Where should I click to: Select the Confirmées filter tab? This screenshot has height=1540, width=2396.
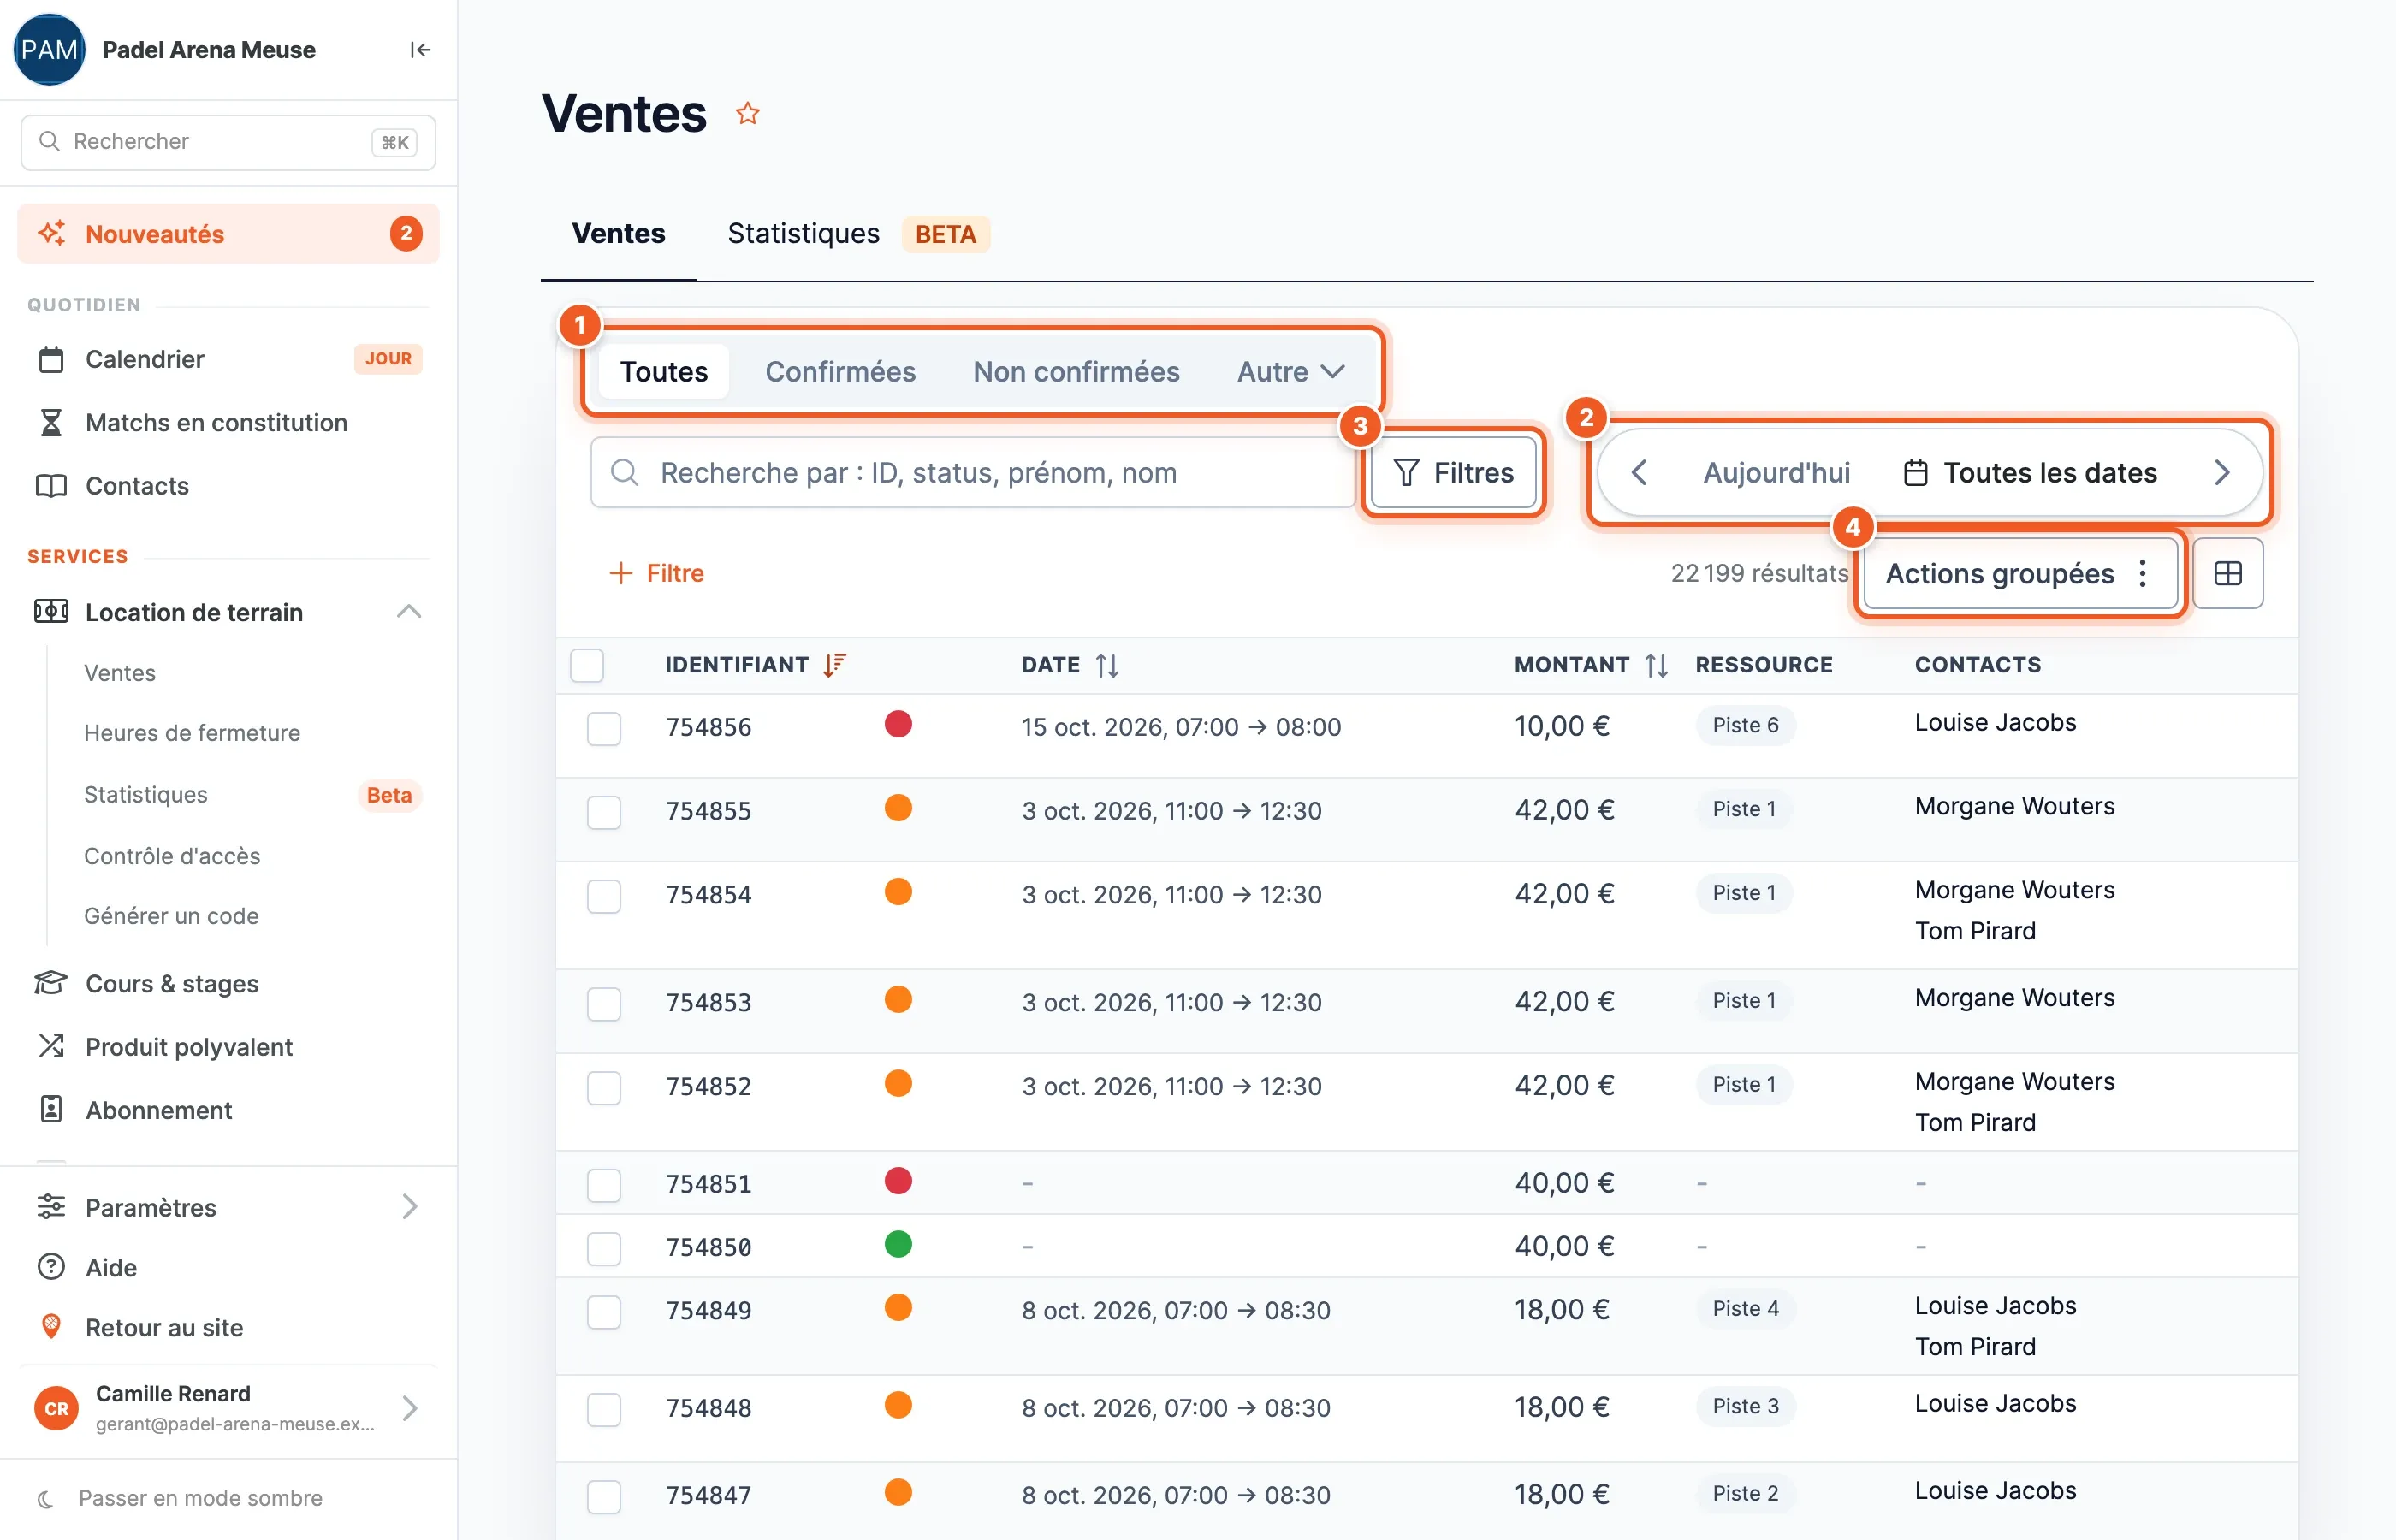[840, 372]
